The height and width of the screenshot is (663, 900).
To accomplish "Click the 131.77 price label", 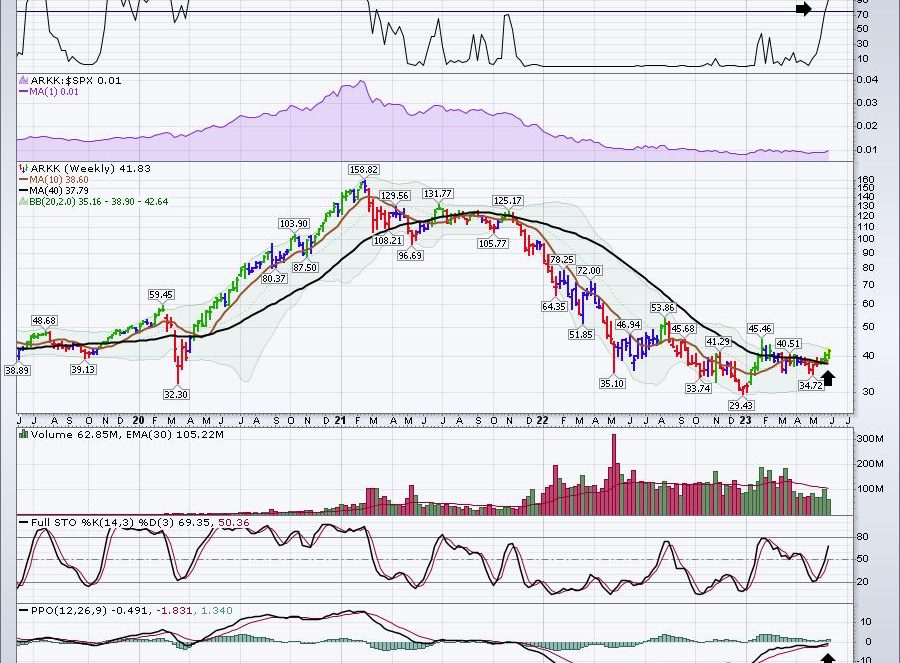I will (438, 194).
